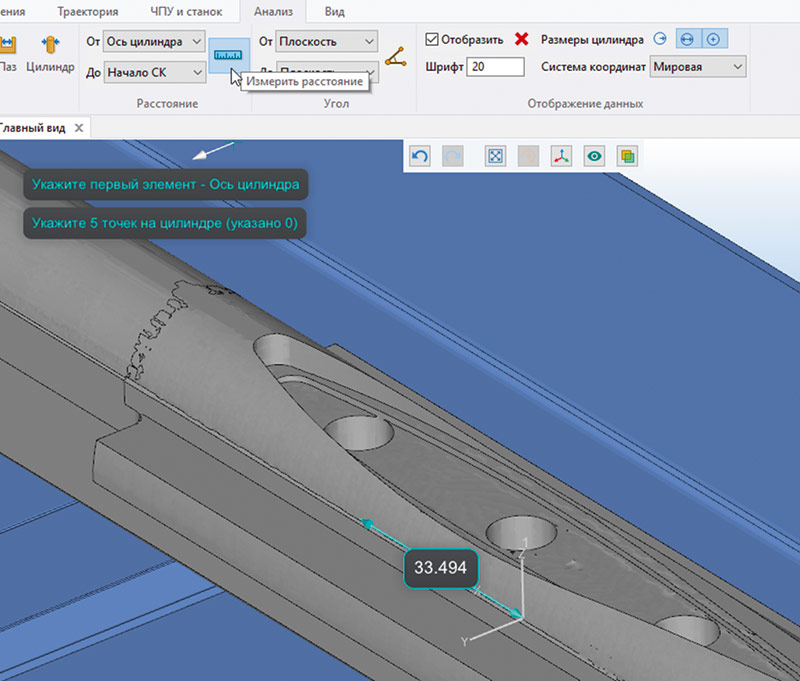Open the ЧПУ и станок tab

pos(185,12)
